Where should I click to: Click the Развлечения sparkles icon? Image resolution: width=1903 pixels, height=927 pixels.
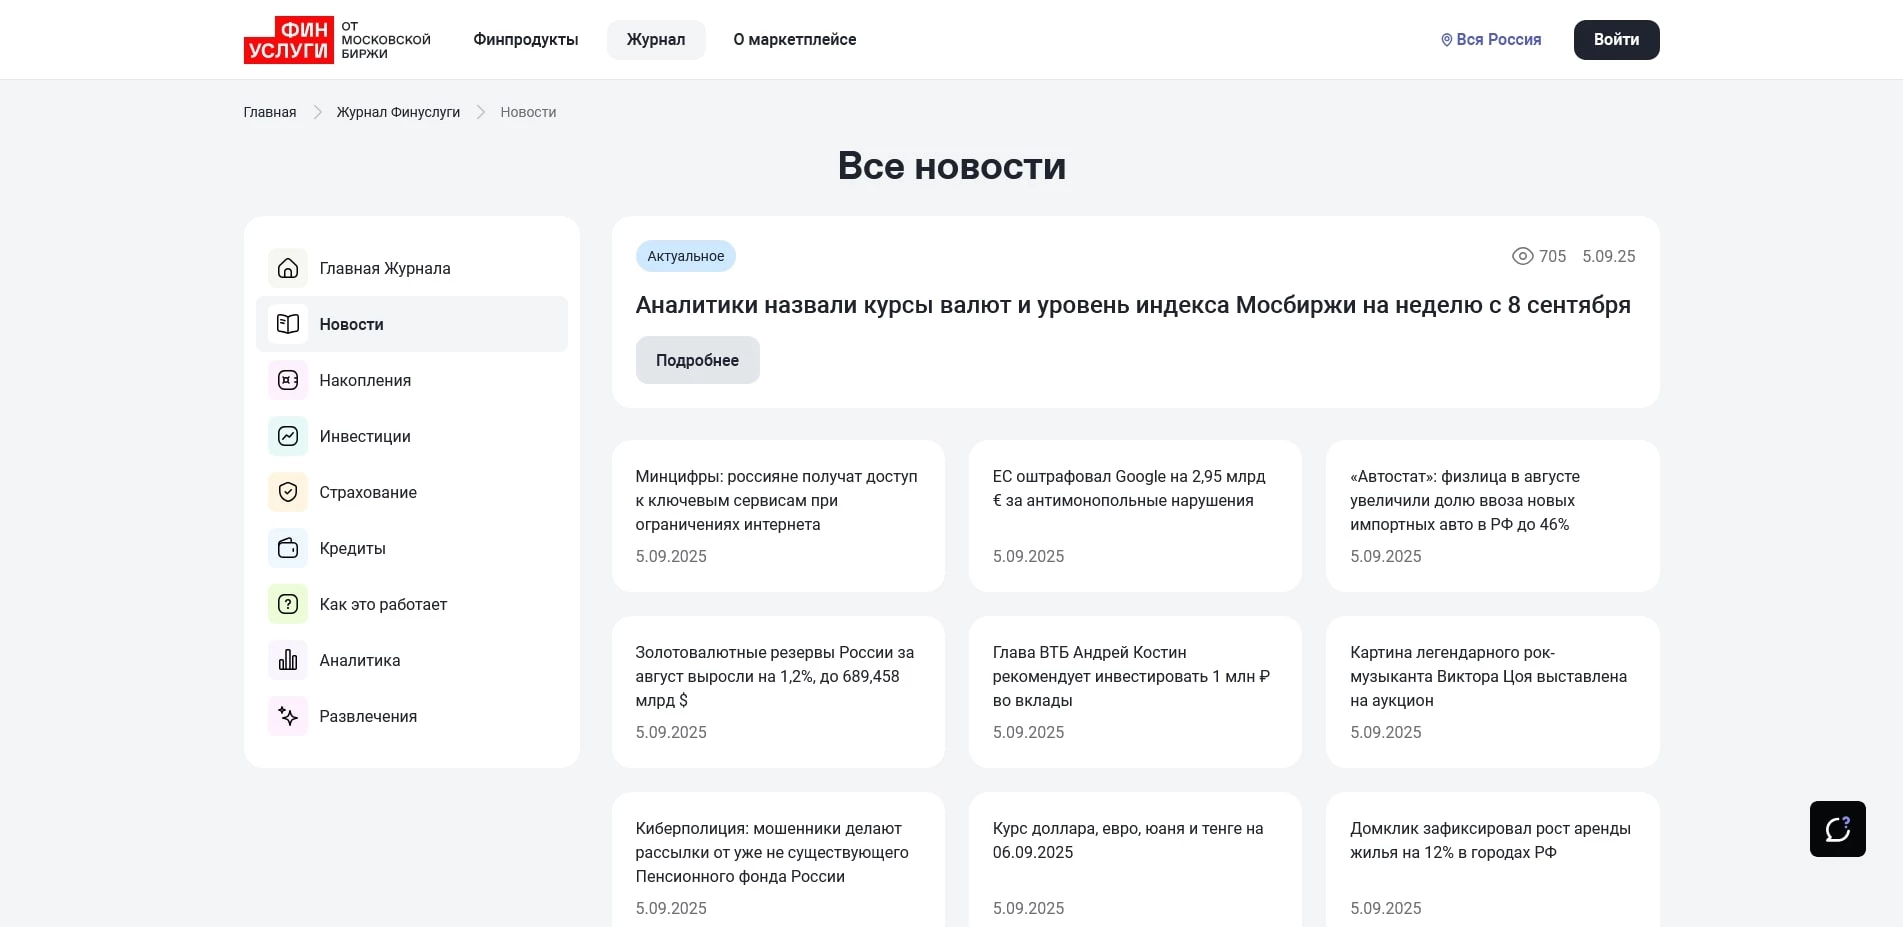[287, 716]
